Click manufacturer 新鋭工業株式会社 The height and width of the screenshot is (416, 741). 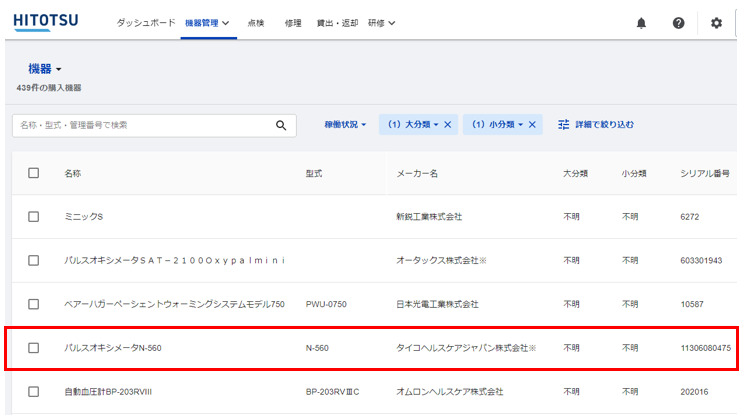pos(429,217)
